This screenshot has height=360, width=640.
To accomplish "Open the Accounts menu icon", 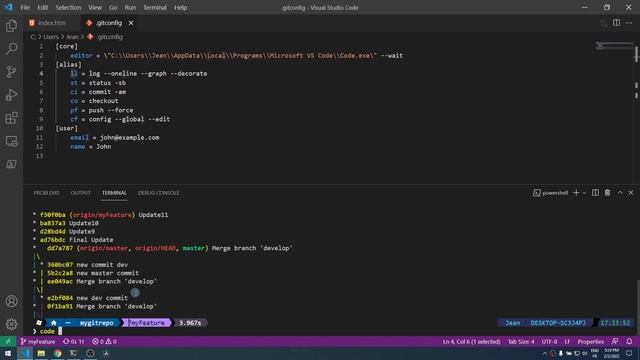I will point(11,301).
